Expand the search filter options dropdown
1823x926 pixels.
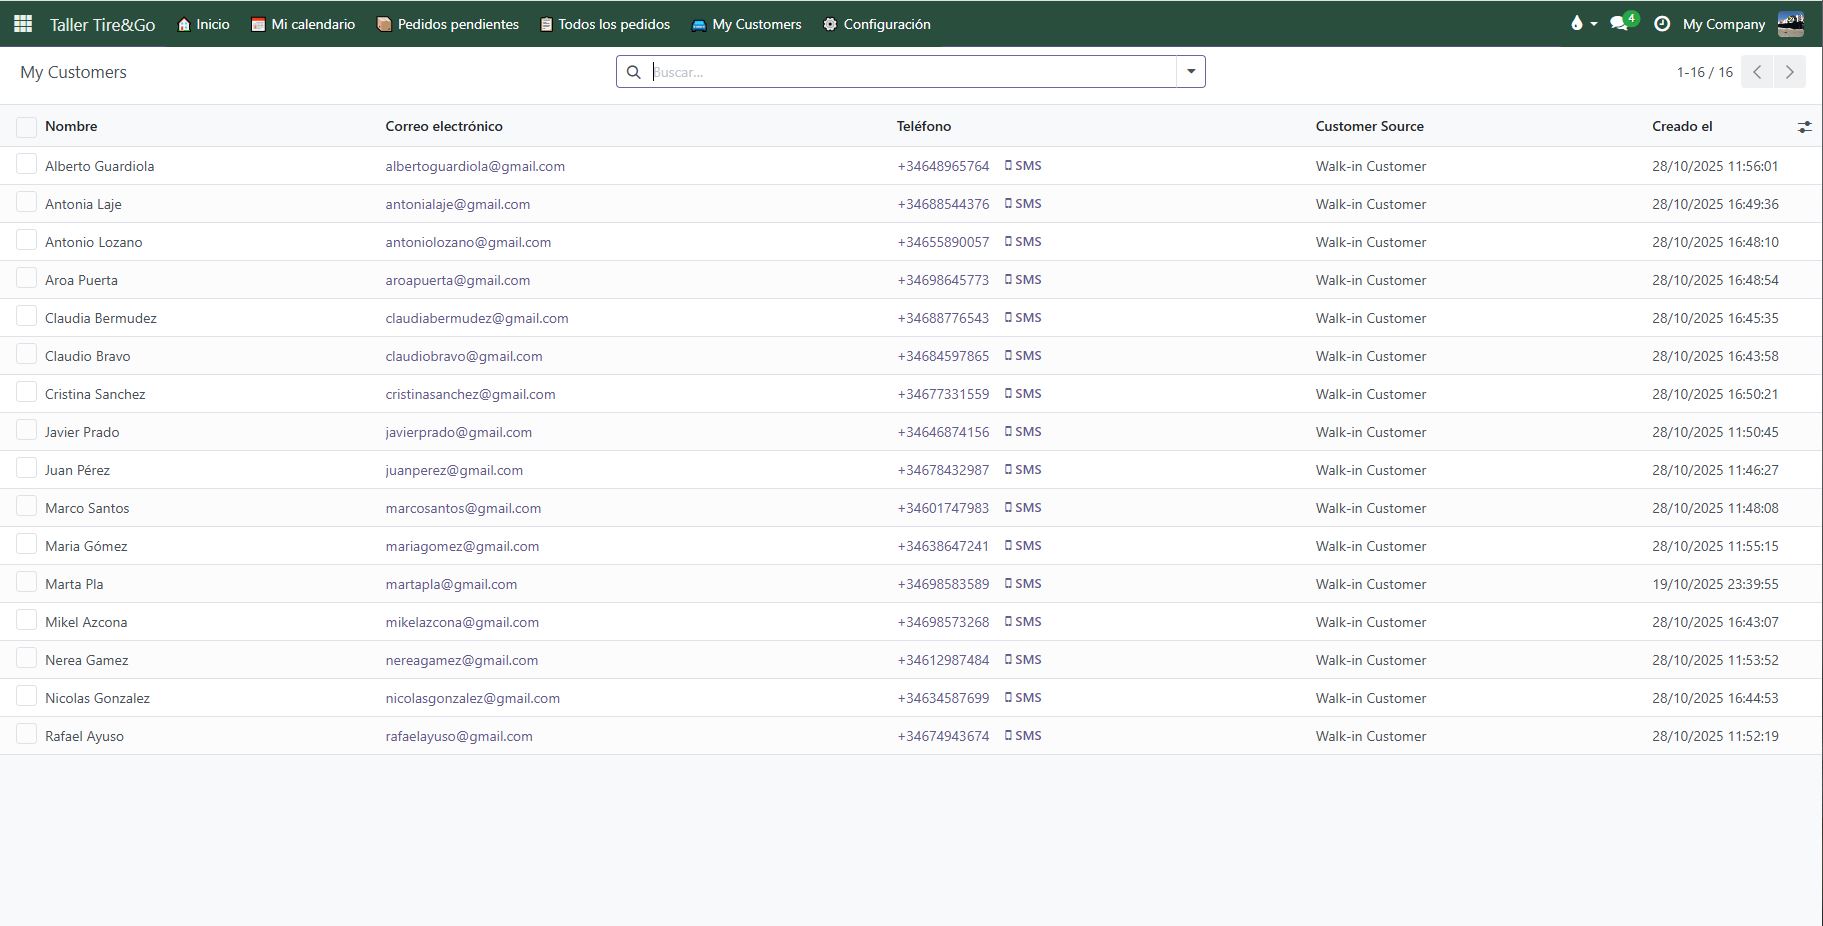[1190, 72]
